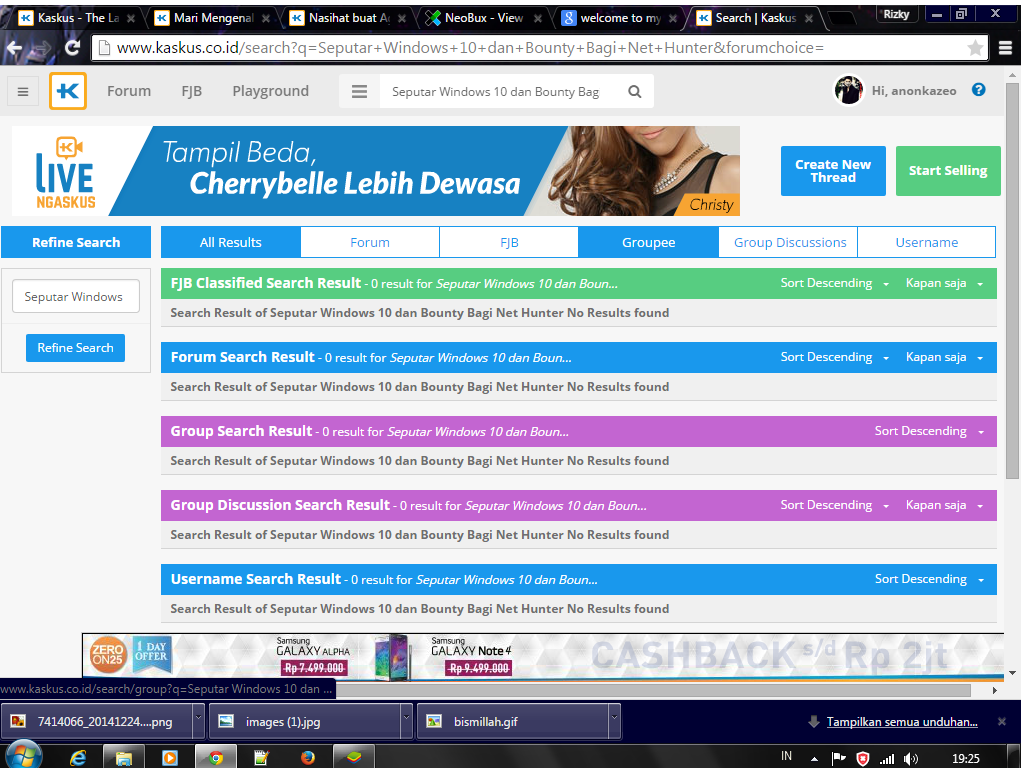Open Forum in top navigation
1024x768 pixels.
click(129, 91)
